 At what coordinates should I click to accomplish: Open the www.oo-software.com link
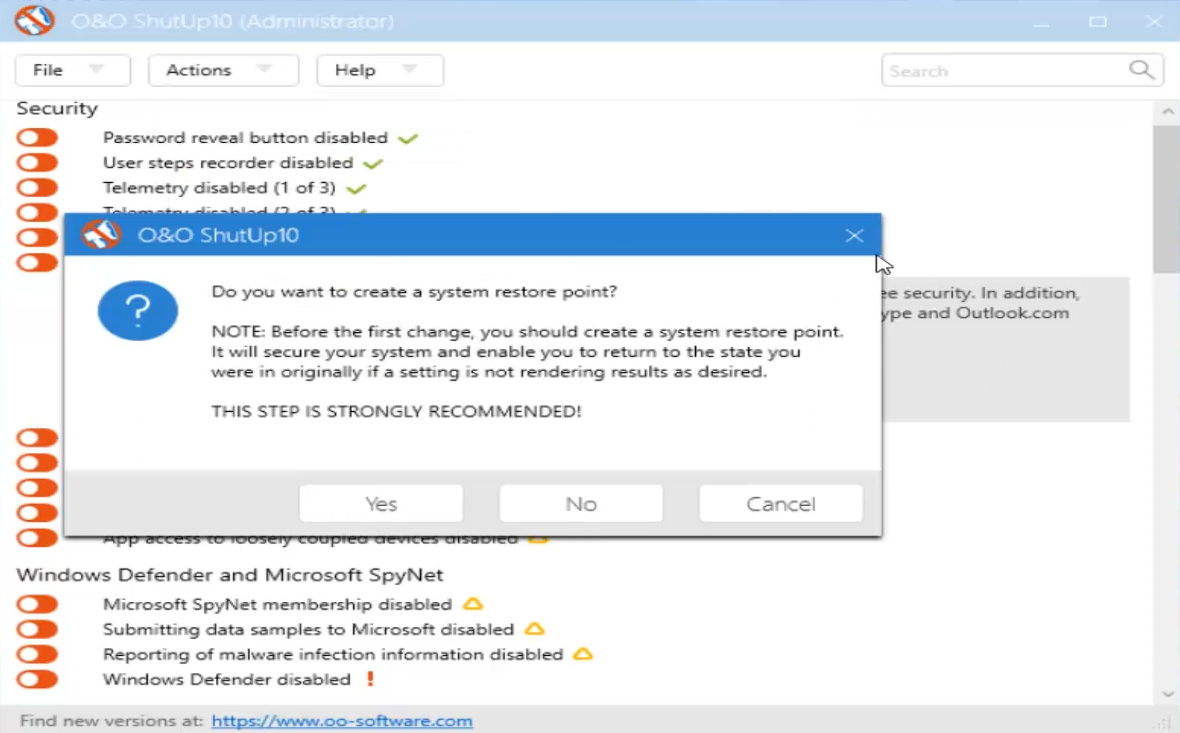click(342, 720)
